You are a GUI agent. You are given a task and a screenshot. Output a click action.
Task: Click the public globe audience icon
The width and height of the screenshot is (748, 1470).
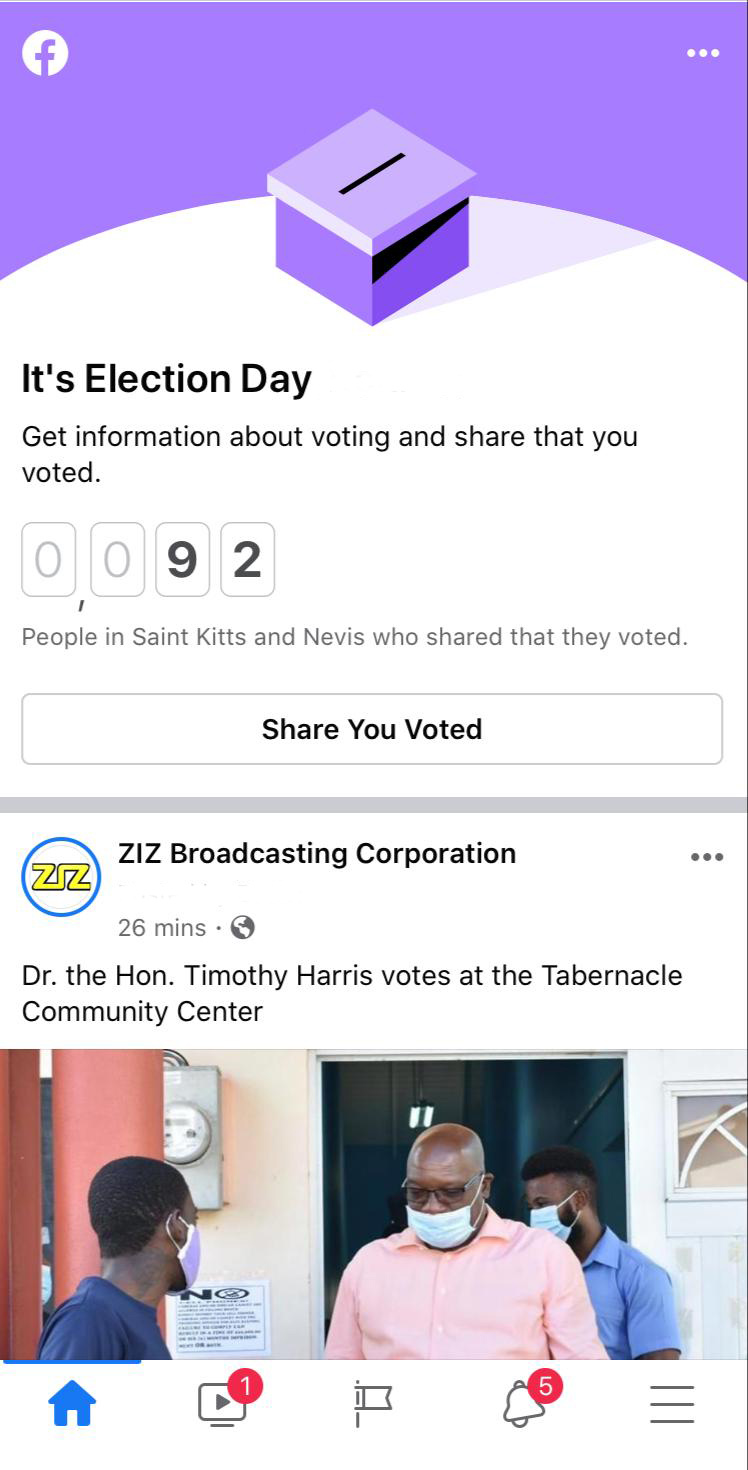tap(243, 928)
